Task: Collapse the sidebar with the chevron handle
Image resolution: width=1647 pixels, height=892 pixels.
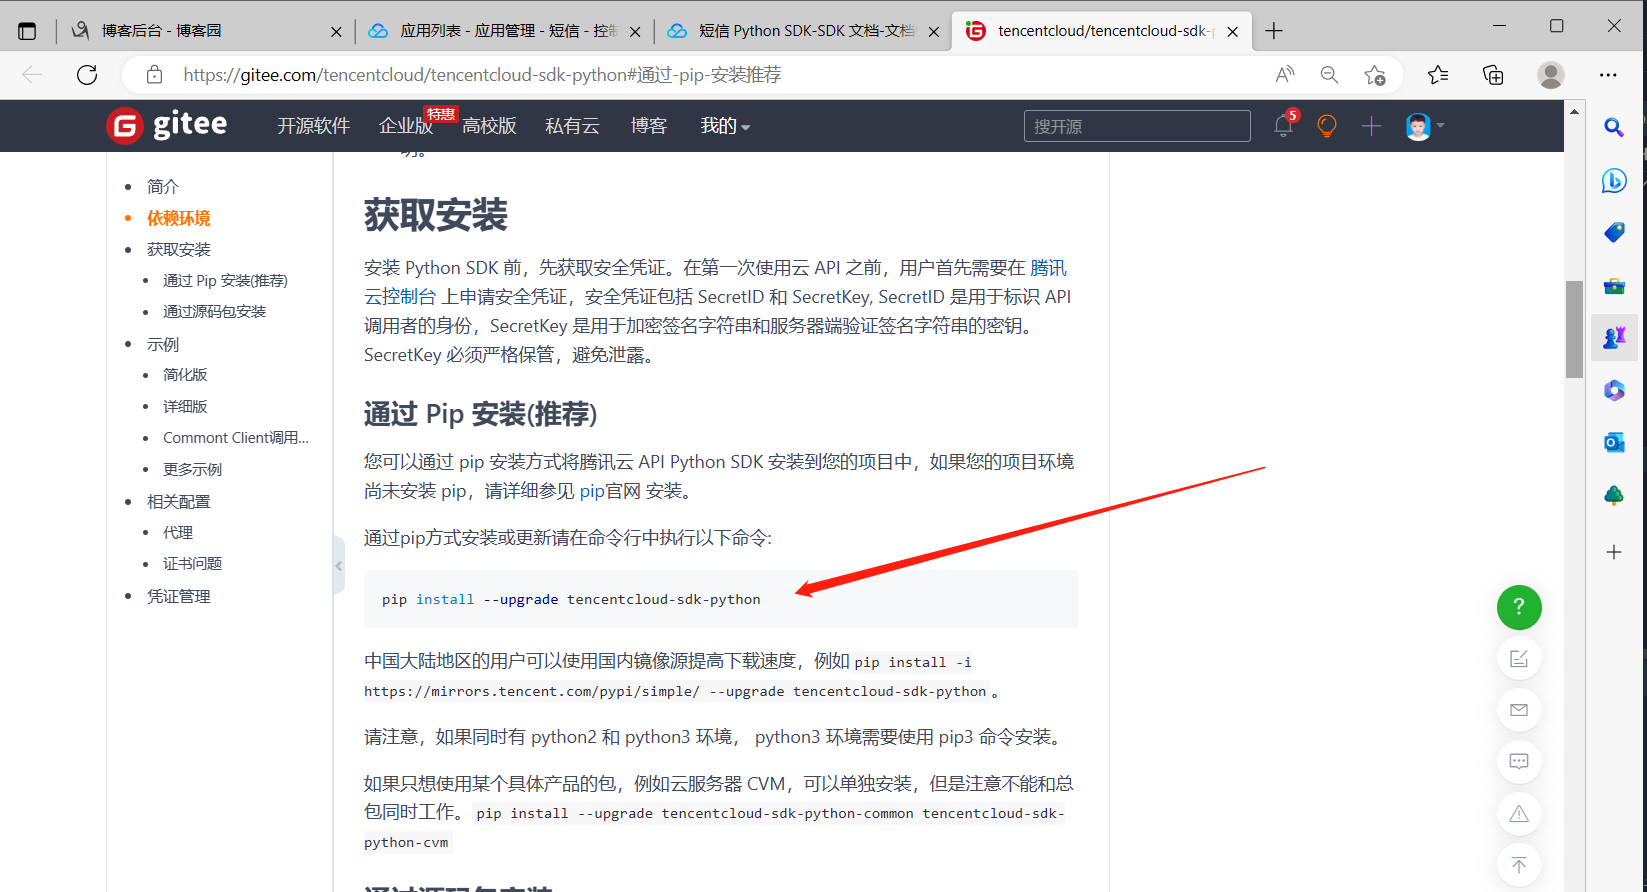Action: click(x=339, y=566)
